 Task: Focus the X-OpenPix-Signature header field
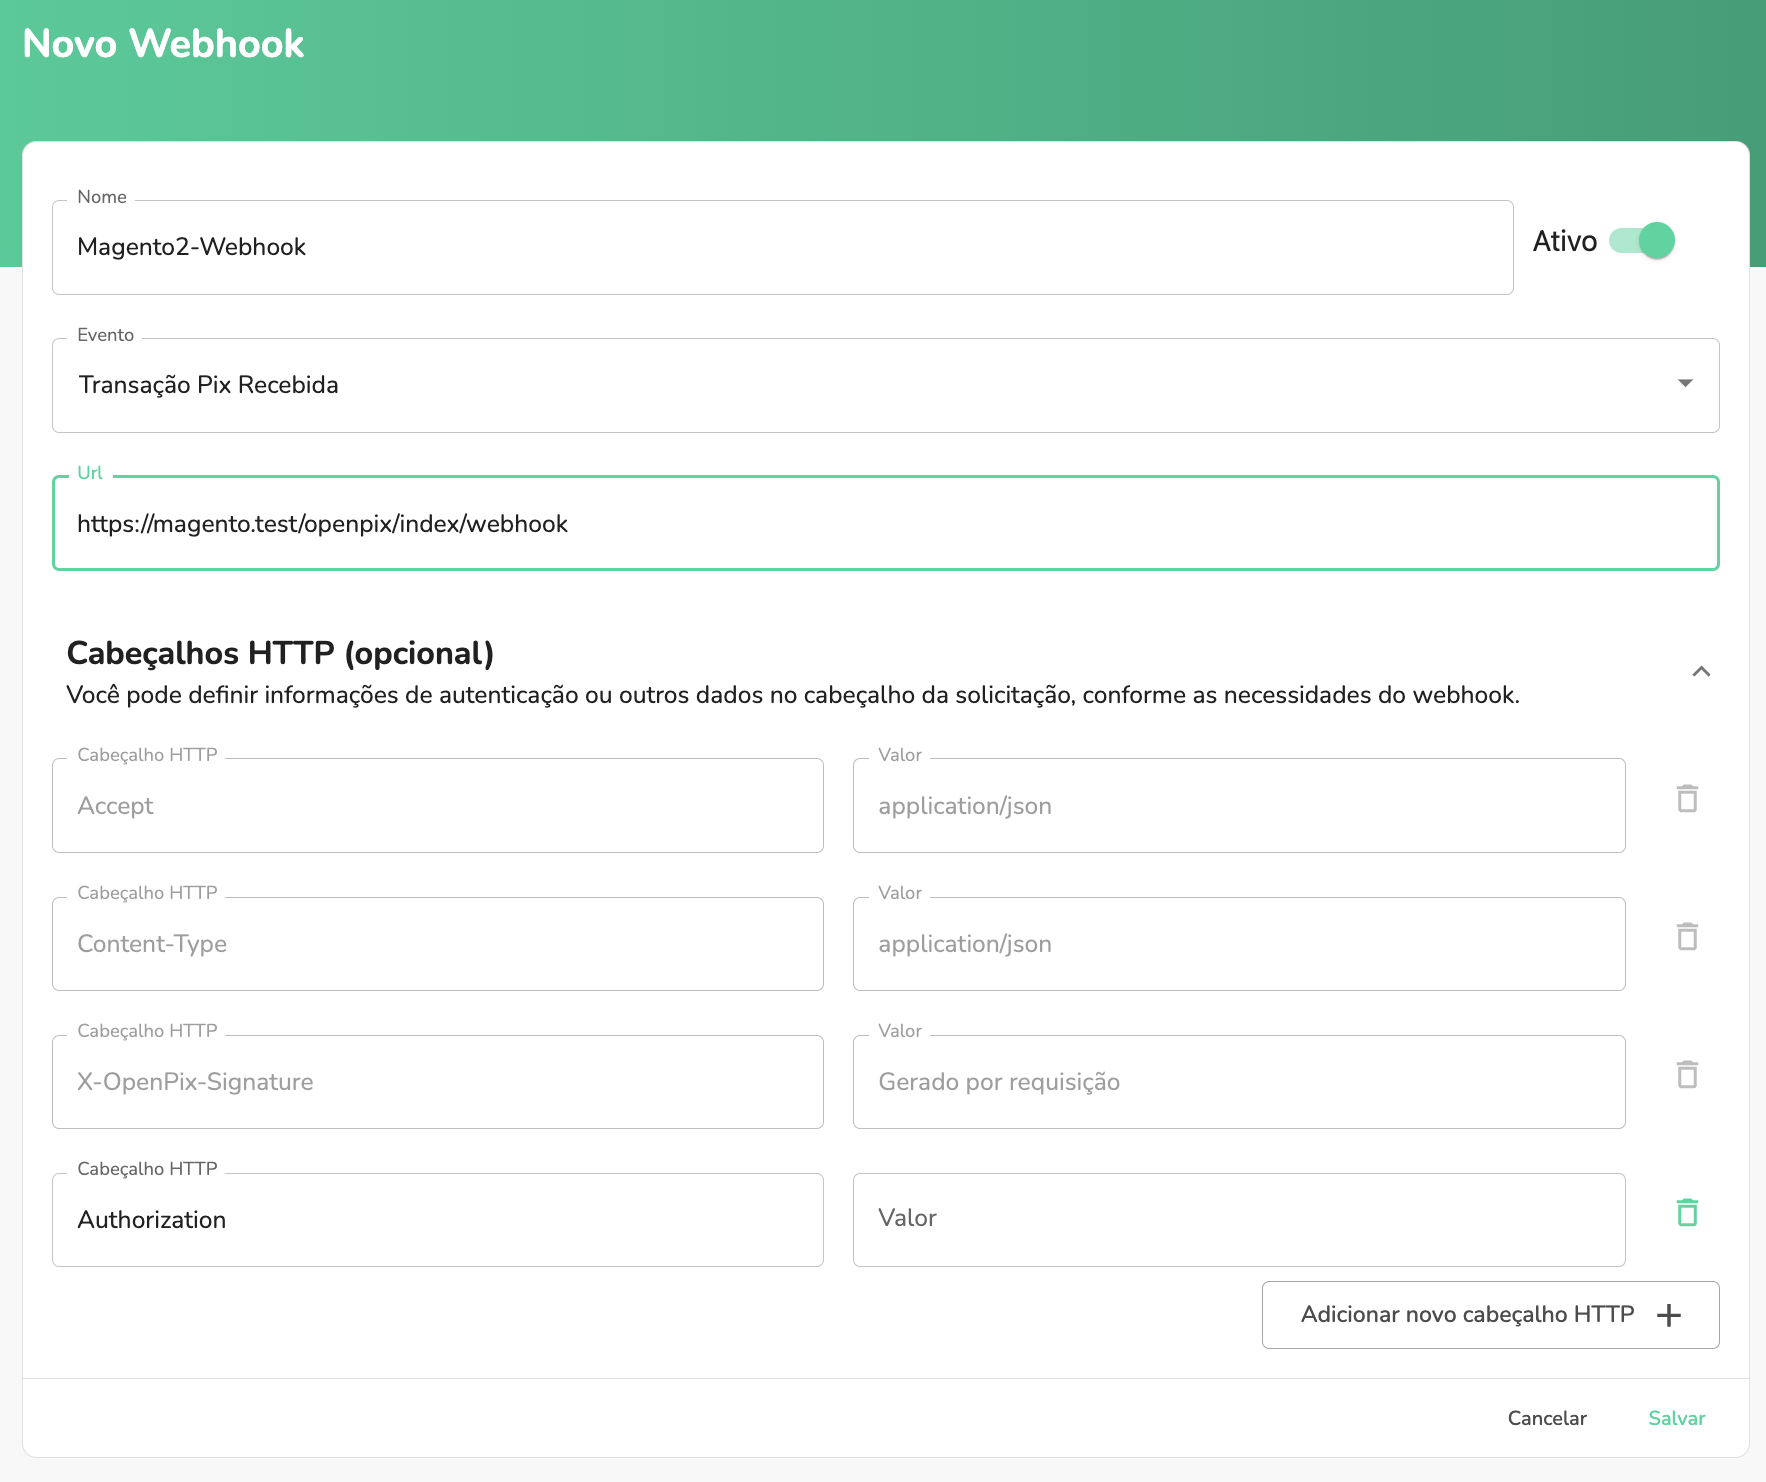(437, 1081)
